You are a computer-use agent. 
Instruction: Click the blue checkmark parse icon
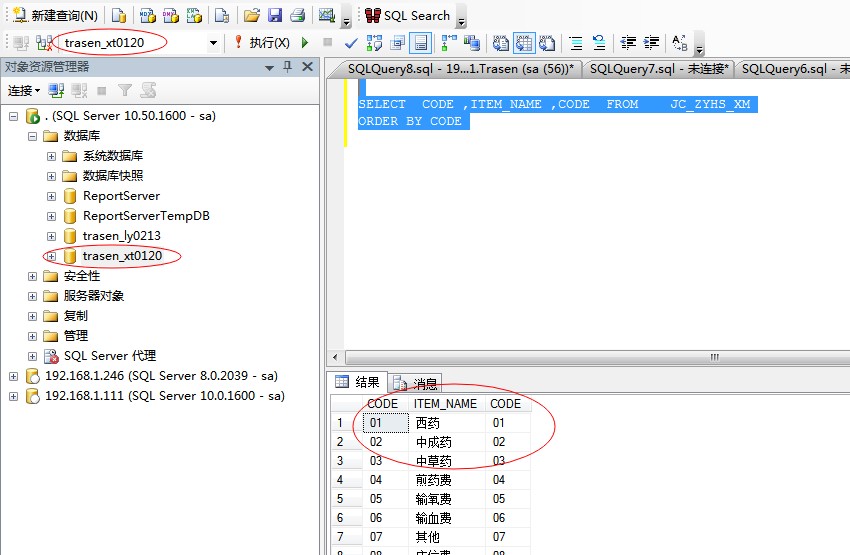coord(351,43)
